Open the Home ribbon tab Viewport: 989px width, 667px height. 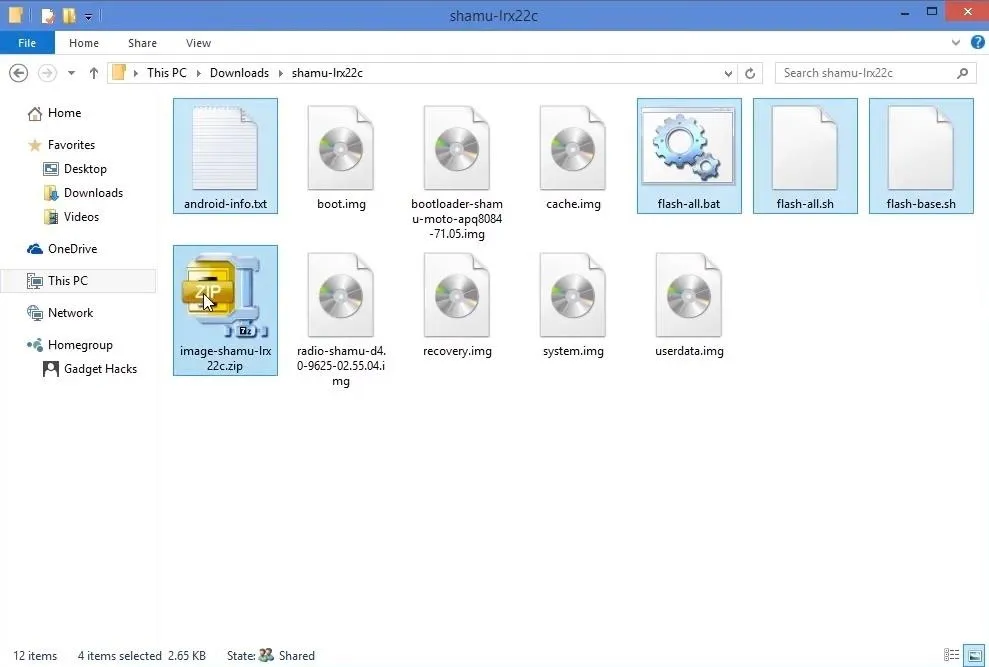coord(84,43)
